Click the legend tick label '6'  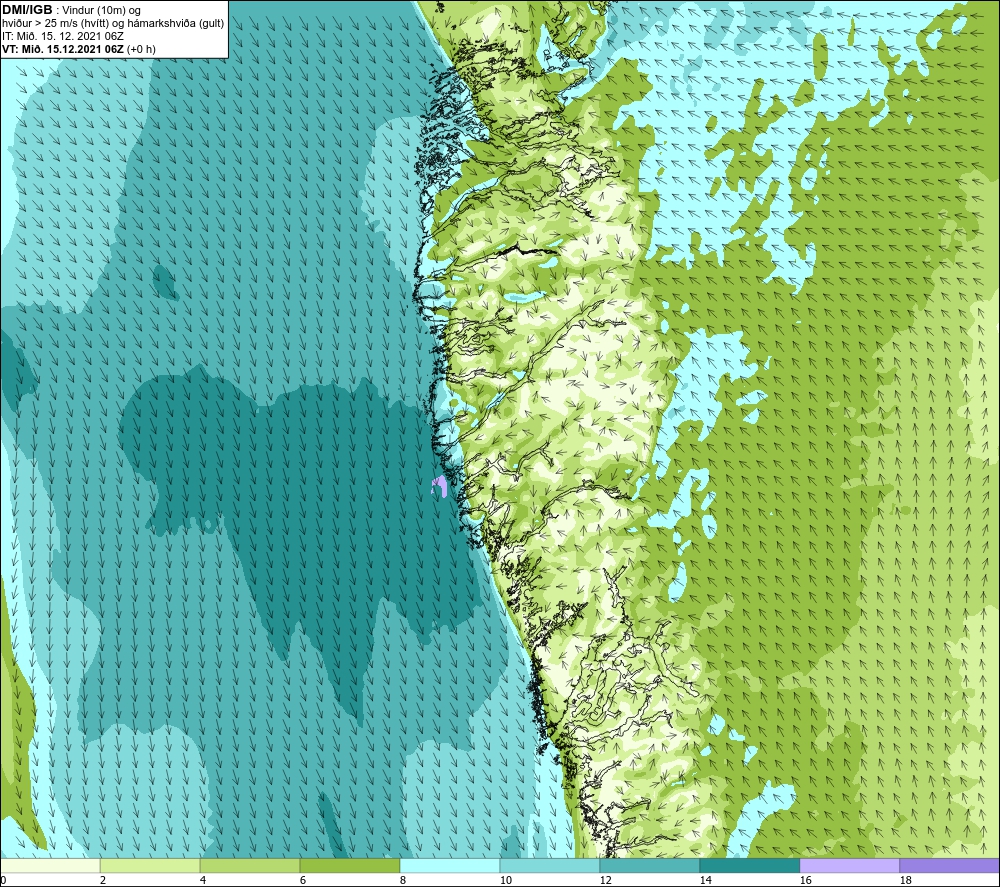coord(303,880)
